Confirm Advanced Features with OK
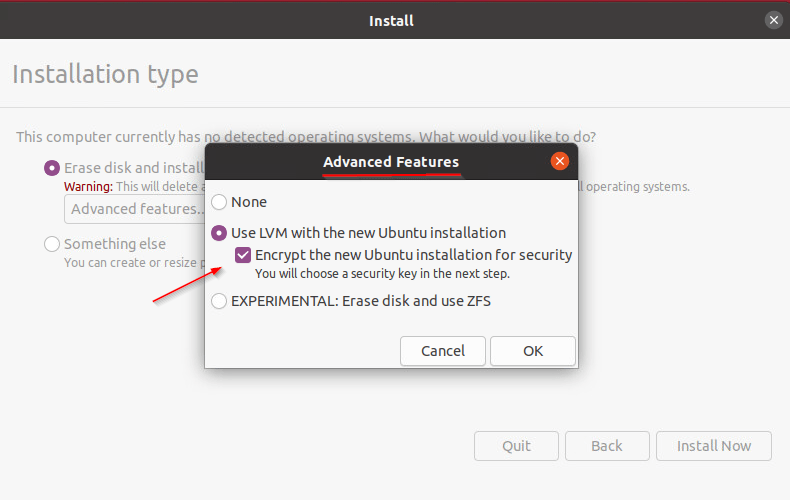This screenshot has width=790, height=500. (x=533, y=351)
